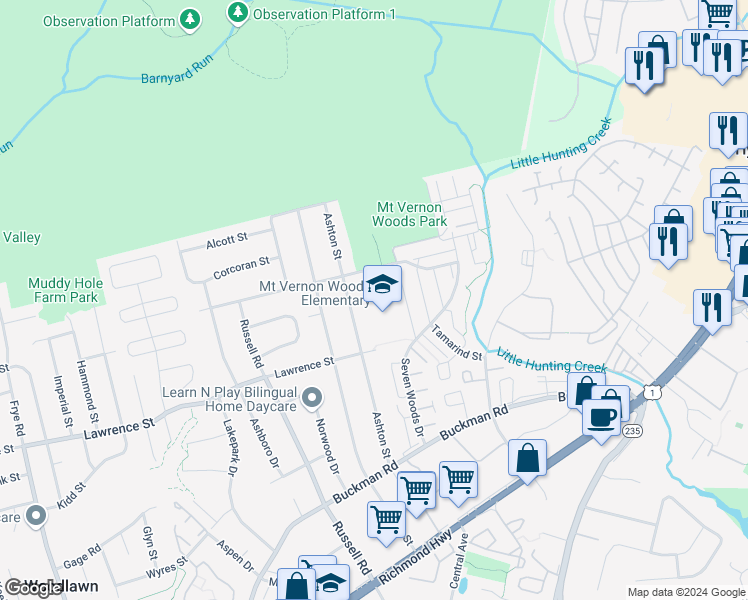Click shopping bag marker behind restaurant near Woods Park
This screenshot has width=748, height=600.
[674, 217]
